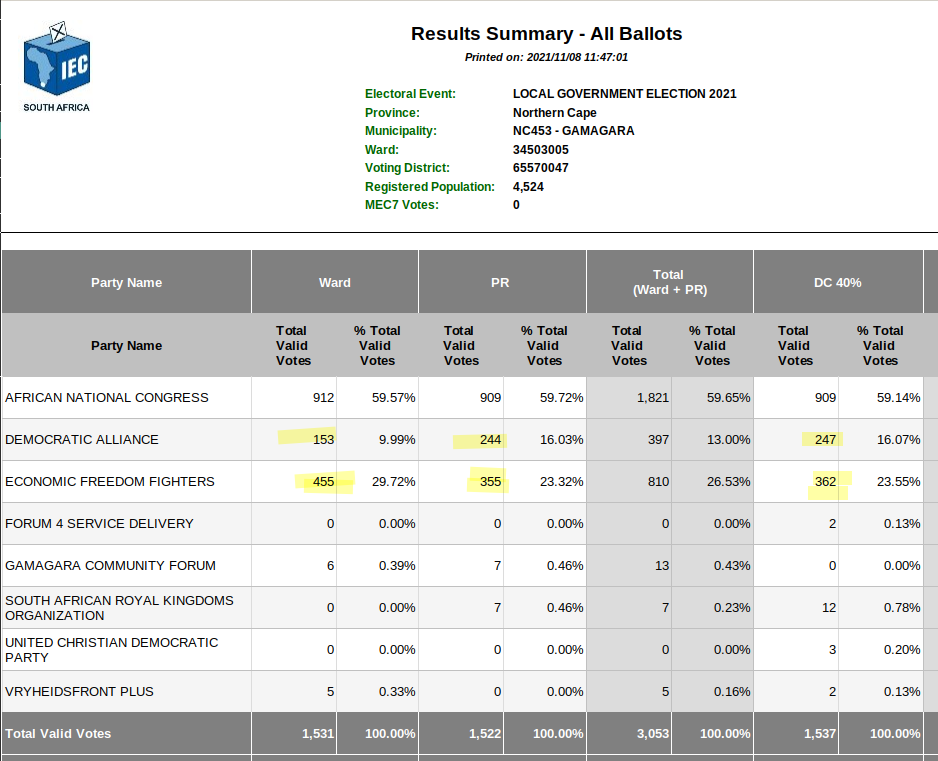Click highlighted DA DC 40% votes 247
The width and height of the screenshot is (938, 761).
tap(825, 439)
